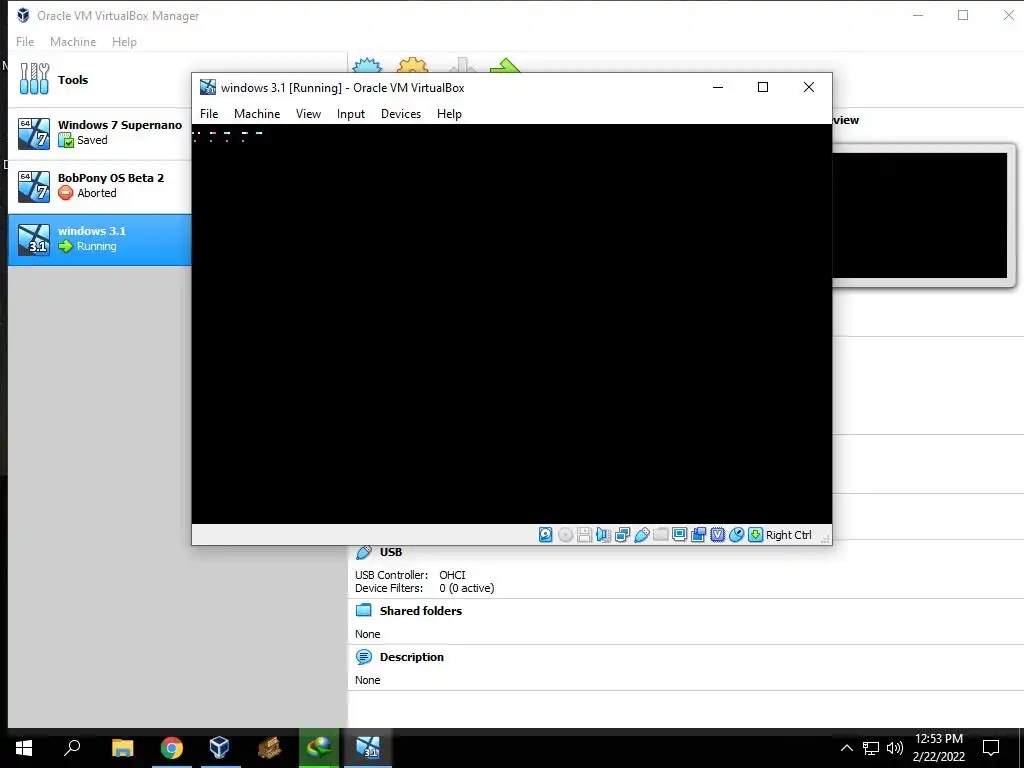The width and height of the screenshot is (1024, 768).
Task: Click the Description section header
Action: pyautogui.click(x=411, y=657)
